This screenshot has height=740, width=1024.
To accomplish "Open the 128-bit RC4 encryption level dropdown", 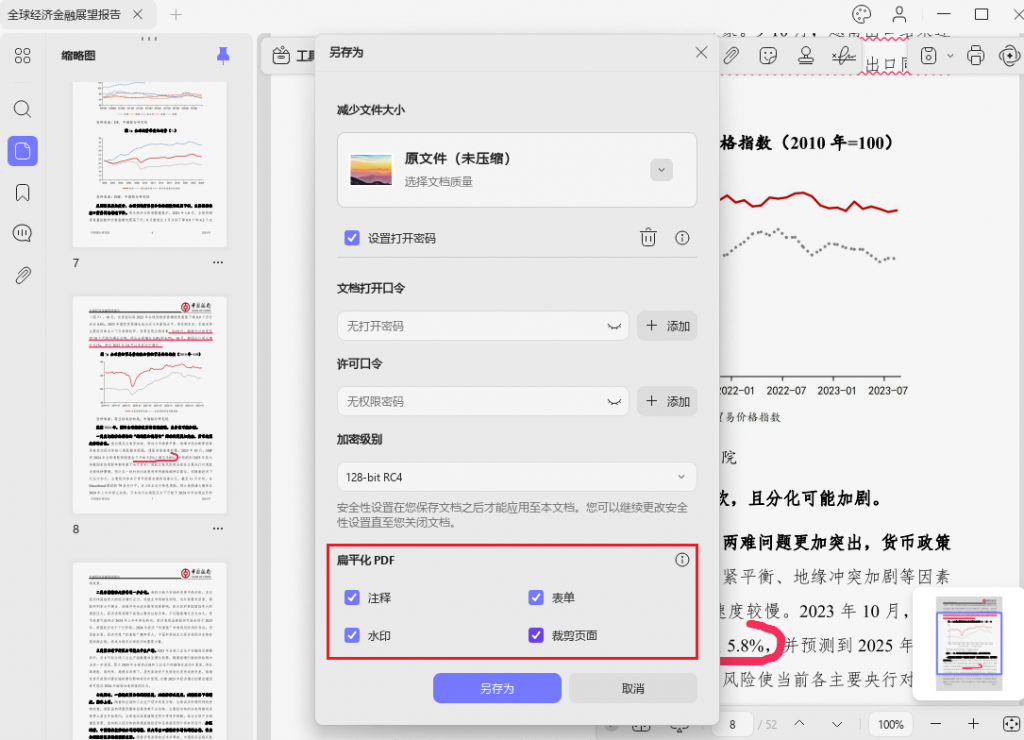I will click(x=517, y=477).
